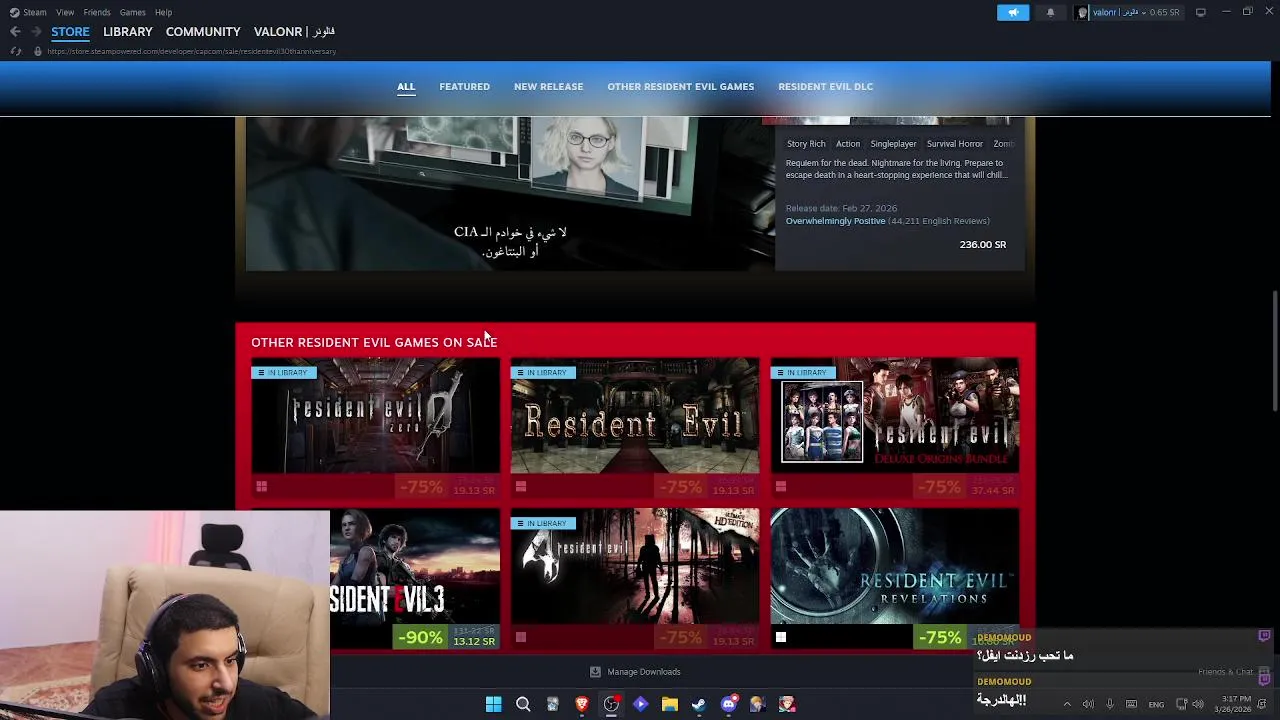
Task: Open File Explorer from the taskbar
Action: pyautogui.click(x=669, y=704)
